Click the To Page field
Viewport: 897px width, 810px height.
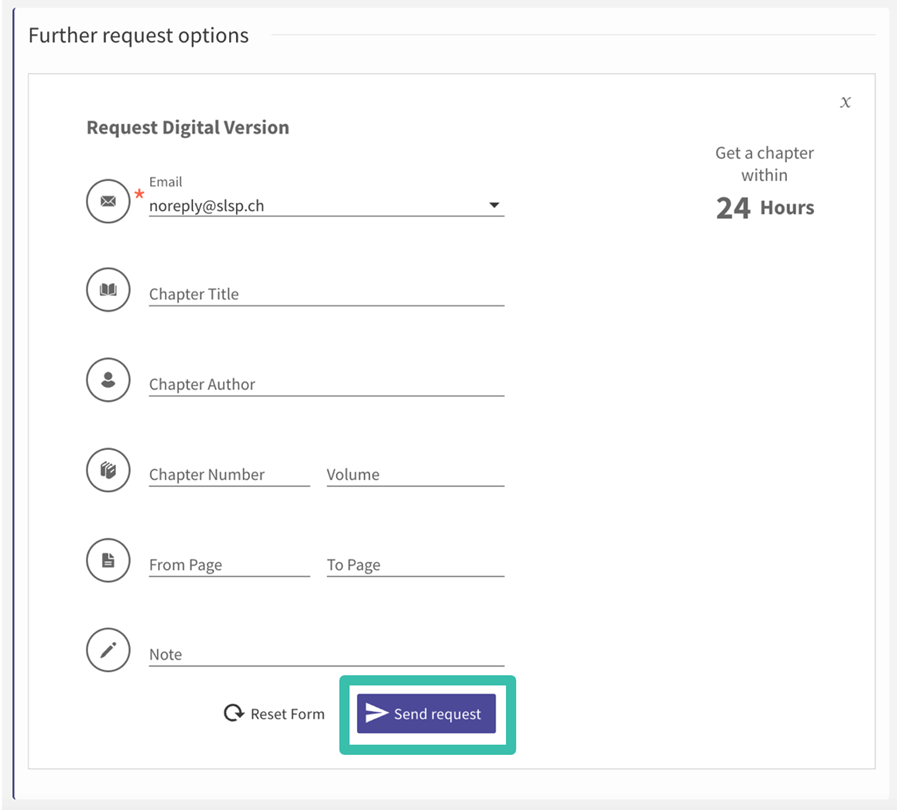tap(415, 564)
